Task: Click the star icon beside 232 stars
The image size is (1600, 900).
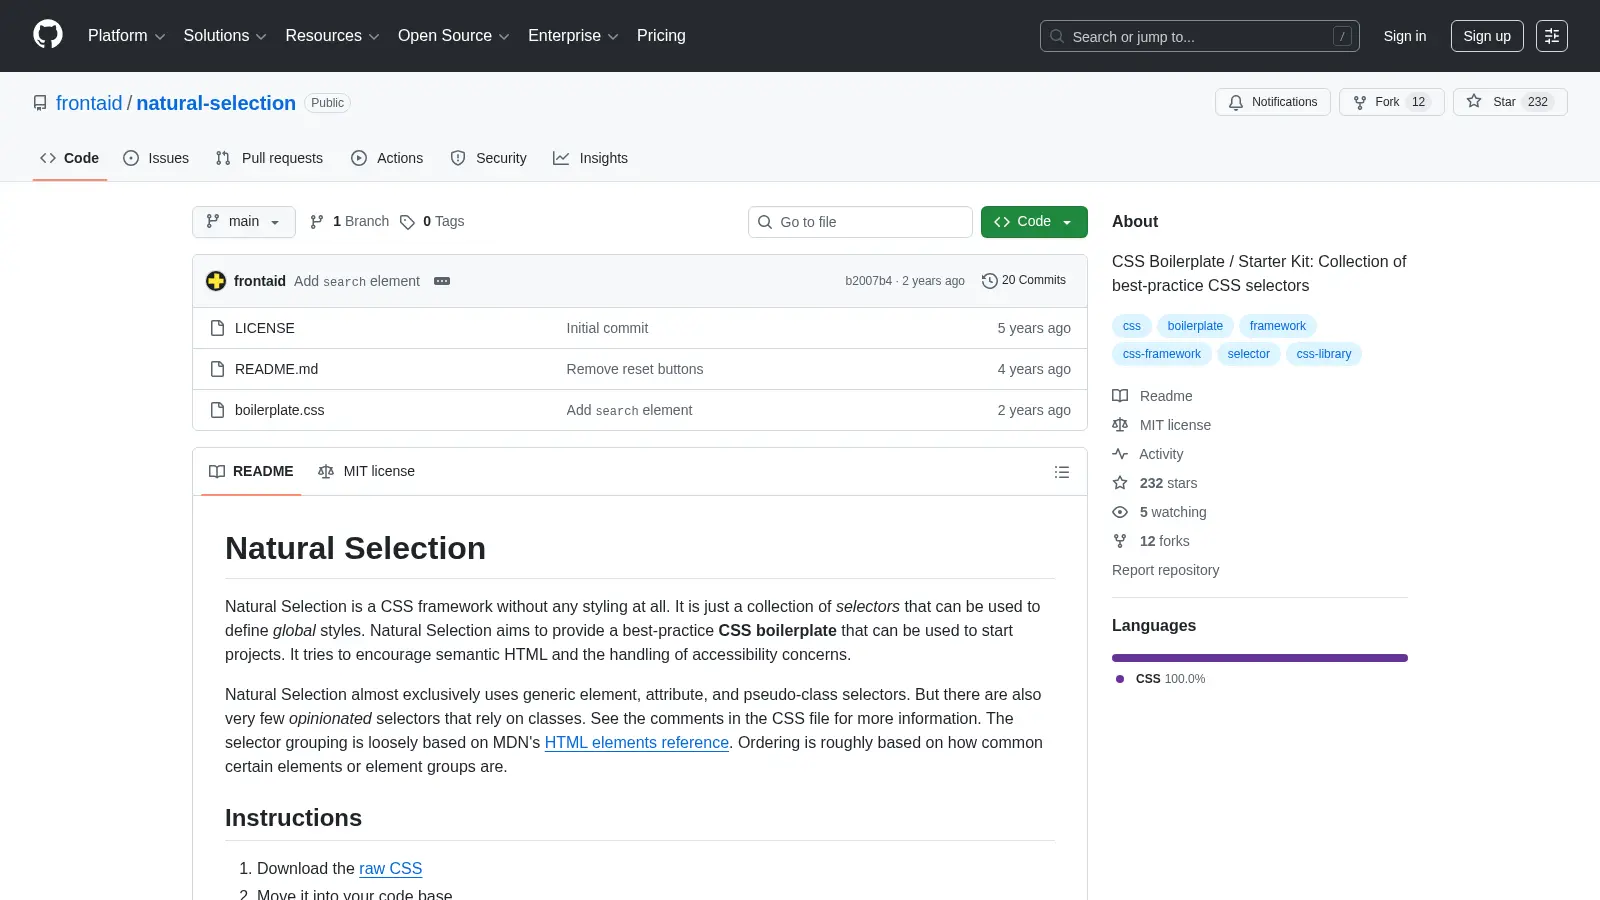Action: click(1120, 483)
